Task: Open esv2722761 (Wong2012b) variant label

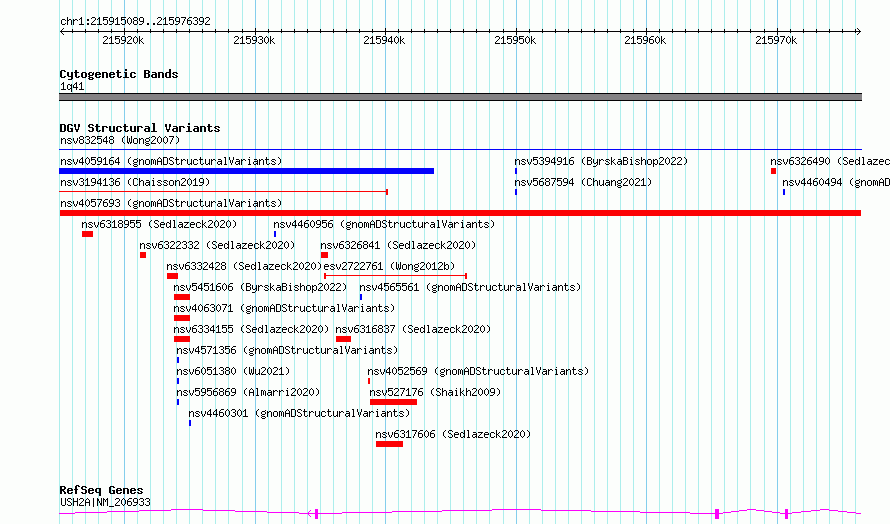Action: [x=389, y=266]
